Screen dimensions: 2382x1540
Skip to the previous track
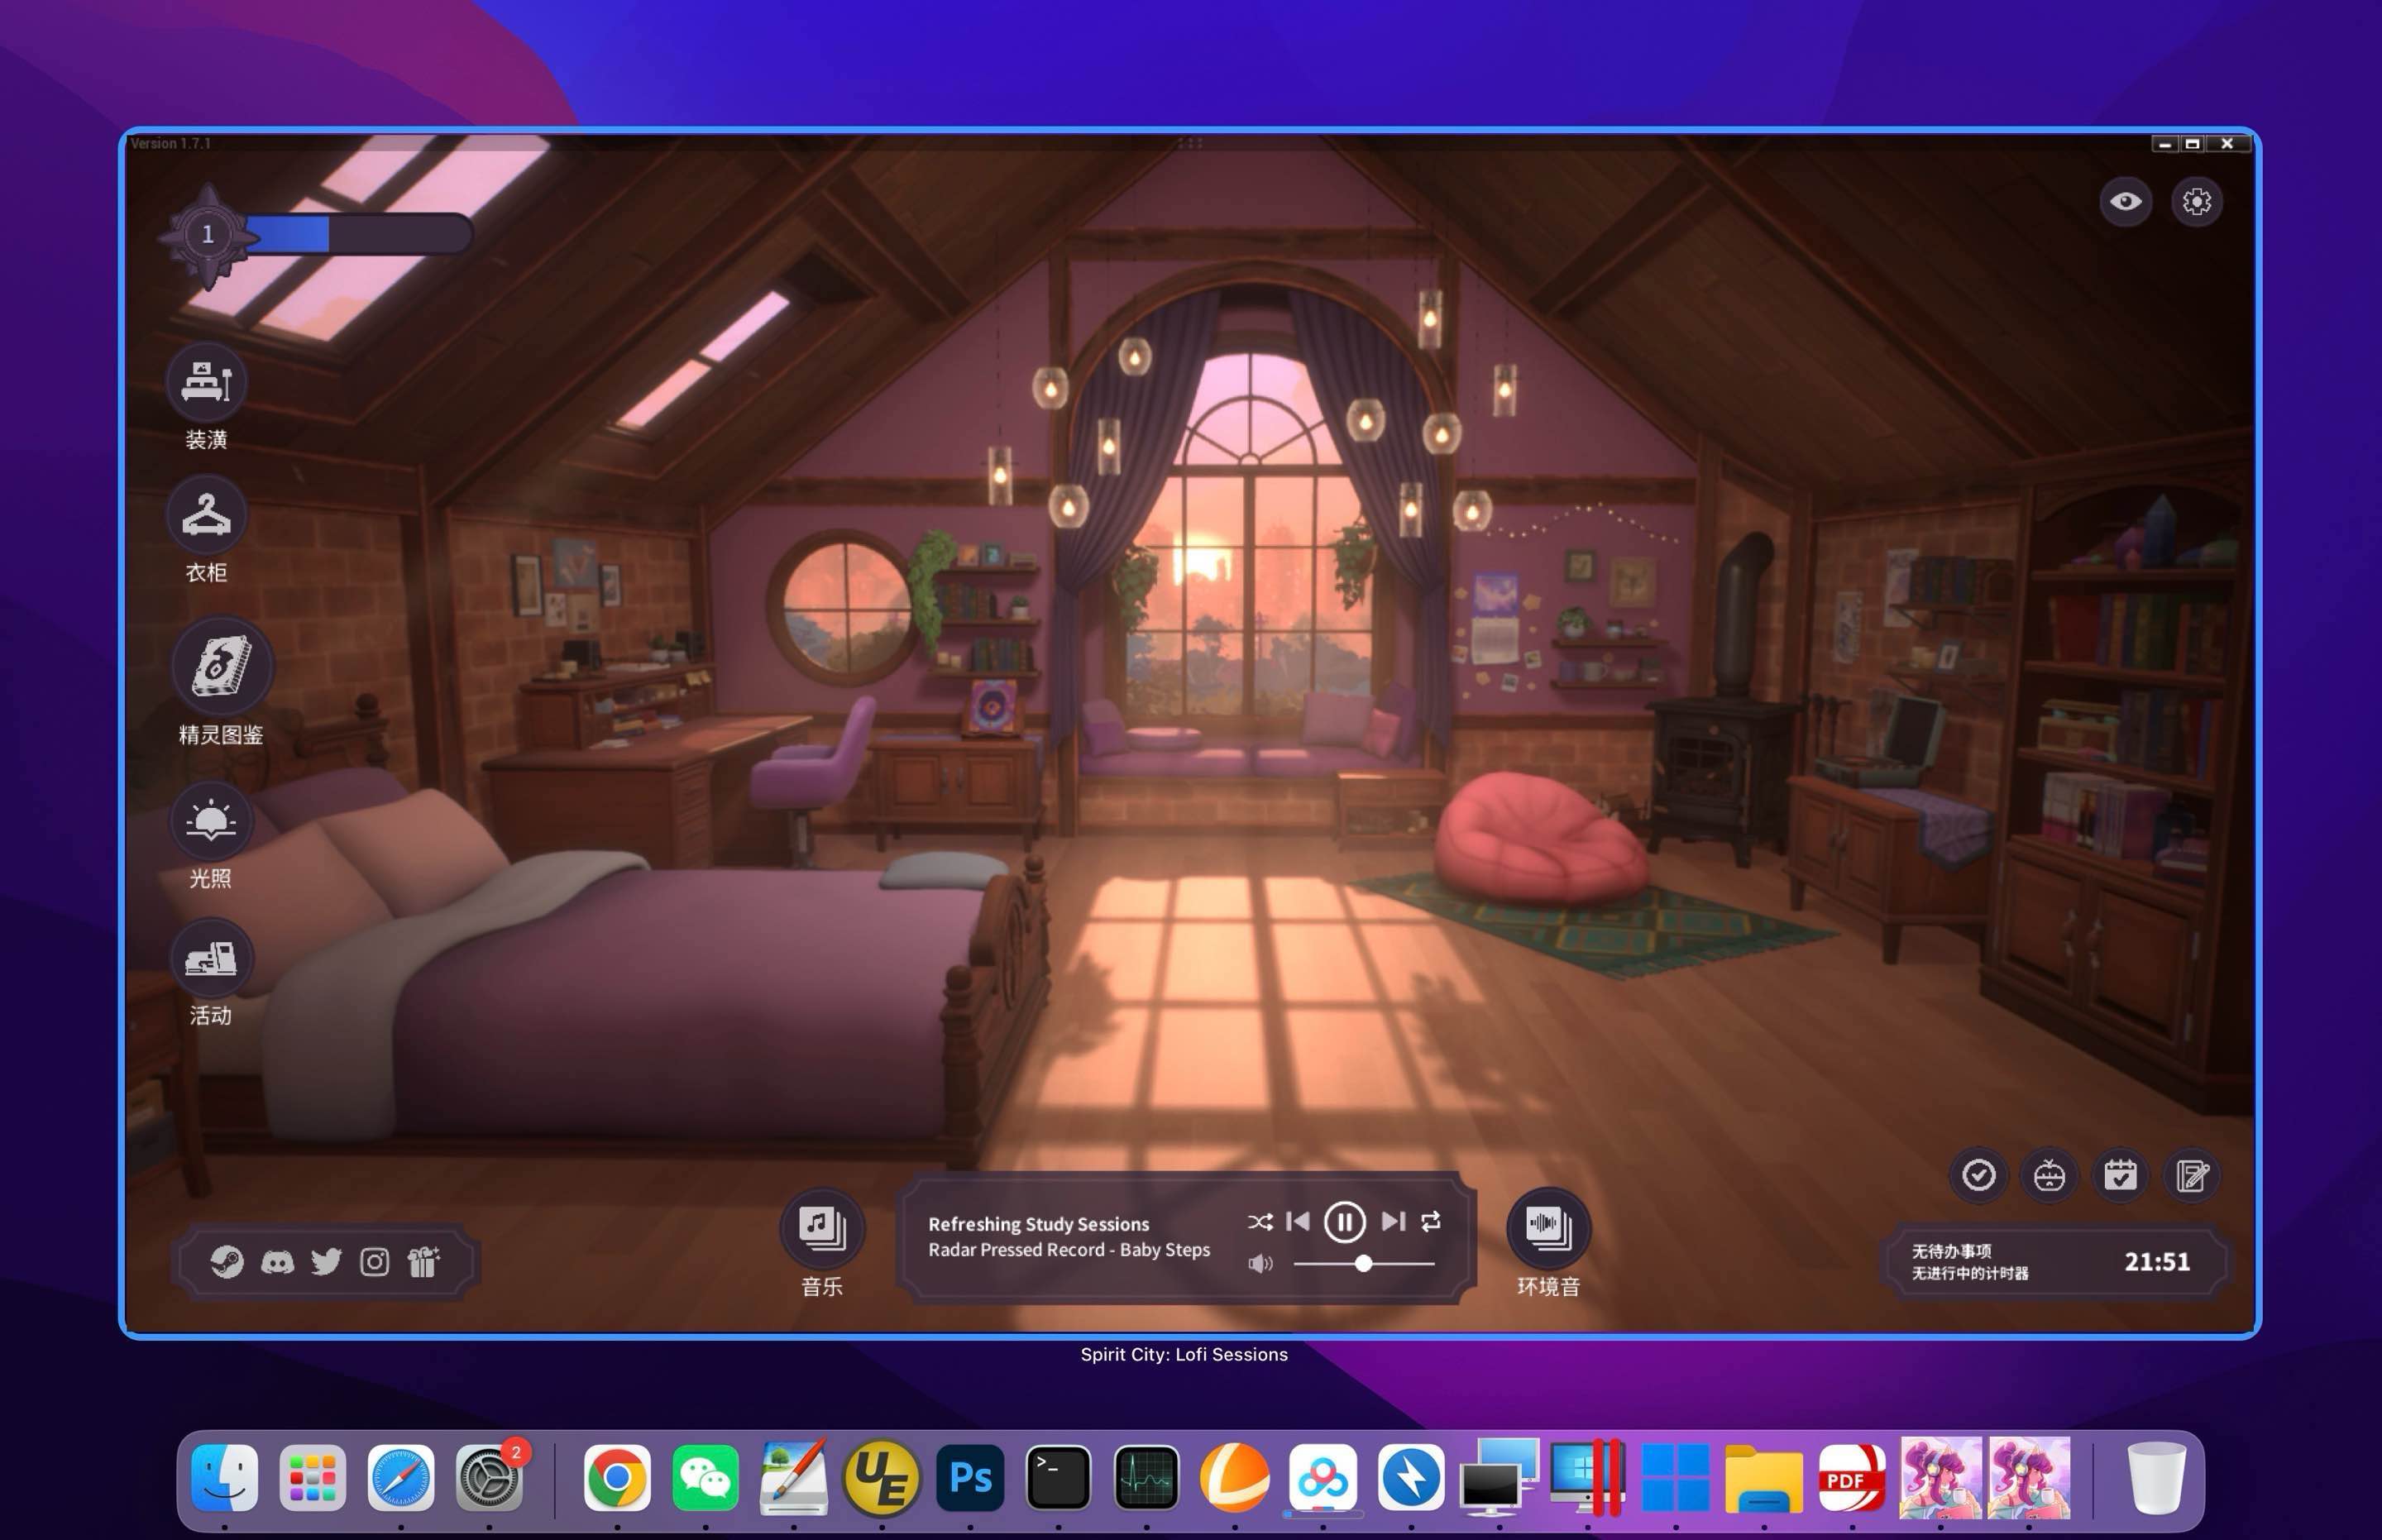[x=1297, y=1222]
